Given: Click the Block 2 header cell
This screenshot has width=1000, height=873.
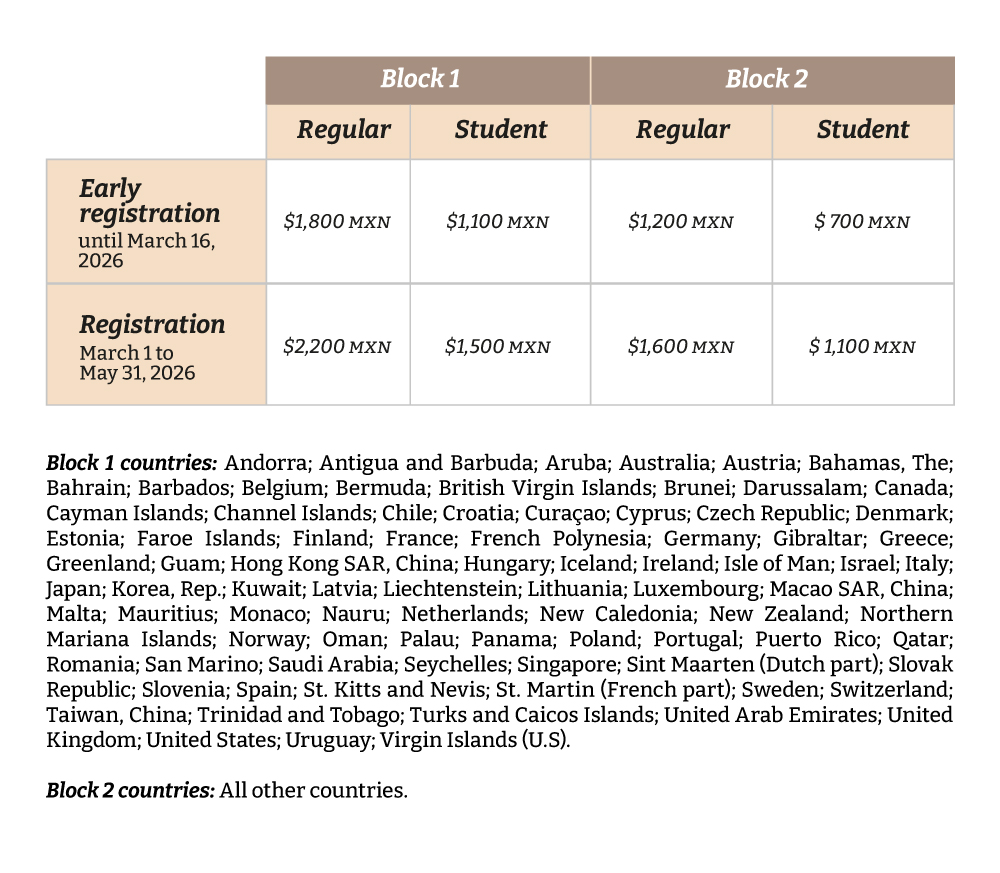Looking at the screenshot, I should (x=766, y=80).
